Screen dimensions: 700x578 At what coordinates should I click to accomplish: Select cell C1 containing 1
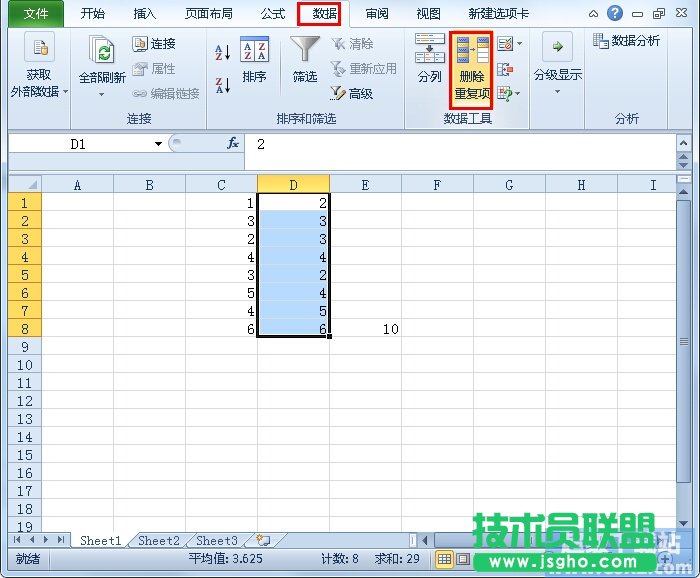221,203
